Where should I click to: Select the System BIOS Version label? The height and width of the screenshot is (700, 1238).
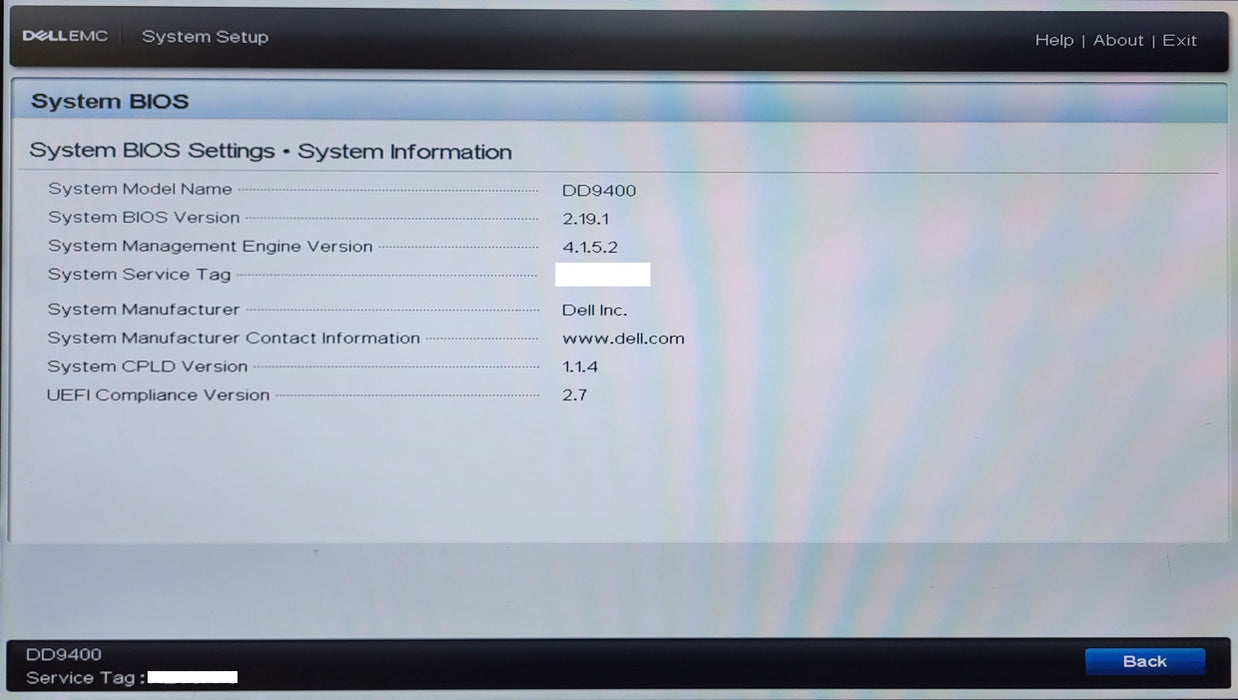tap(144, 217)
